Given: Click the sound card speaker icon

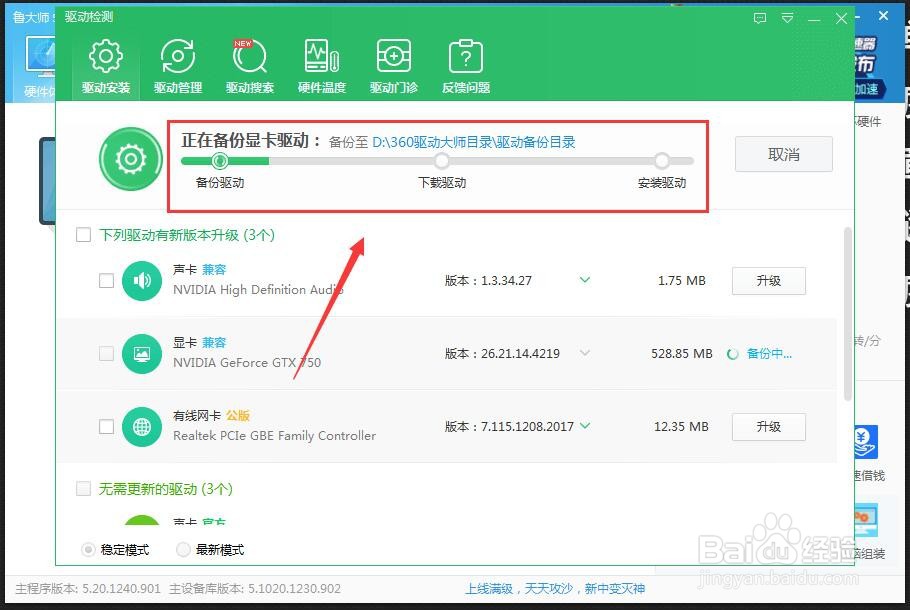Looking at the screenshot, I should pos(142,281).
